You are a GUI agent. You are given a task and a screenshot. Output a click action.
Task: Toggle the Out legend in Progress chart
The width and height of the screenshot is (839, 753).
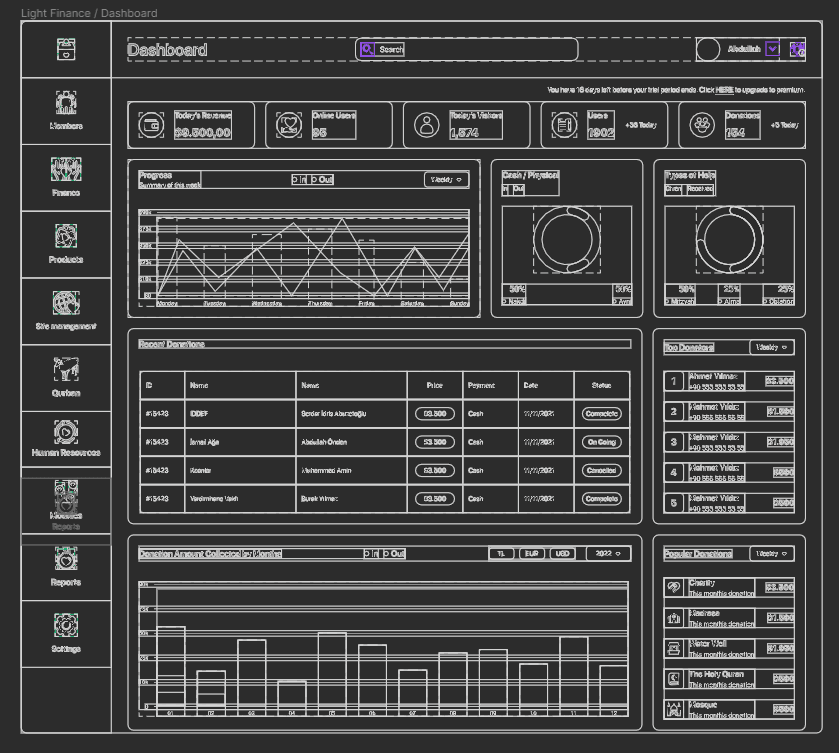[x=321, y=180]
